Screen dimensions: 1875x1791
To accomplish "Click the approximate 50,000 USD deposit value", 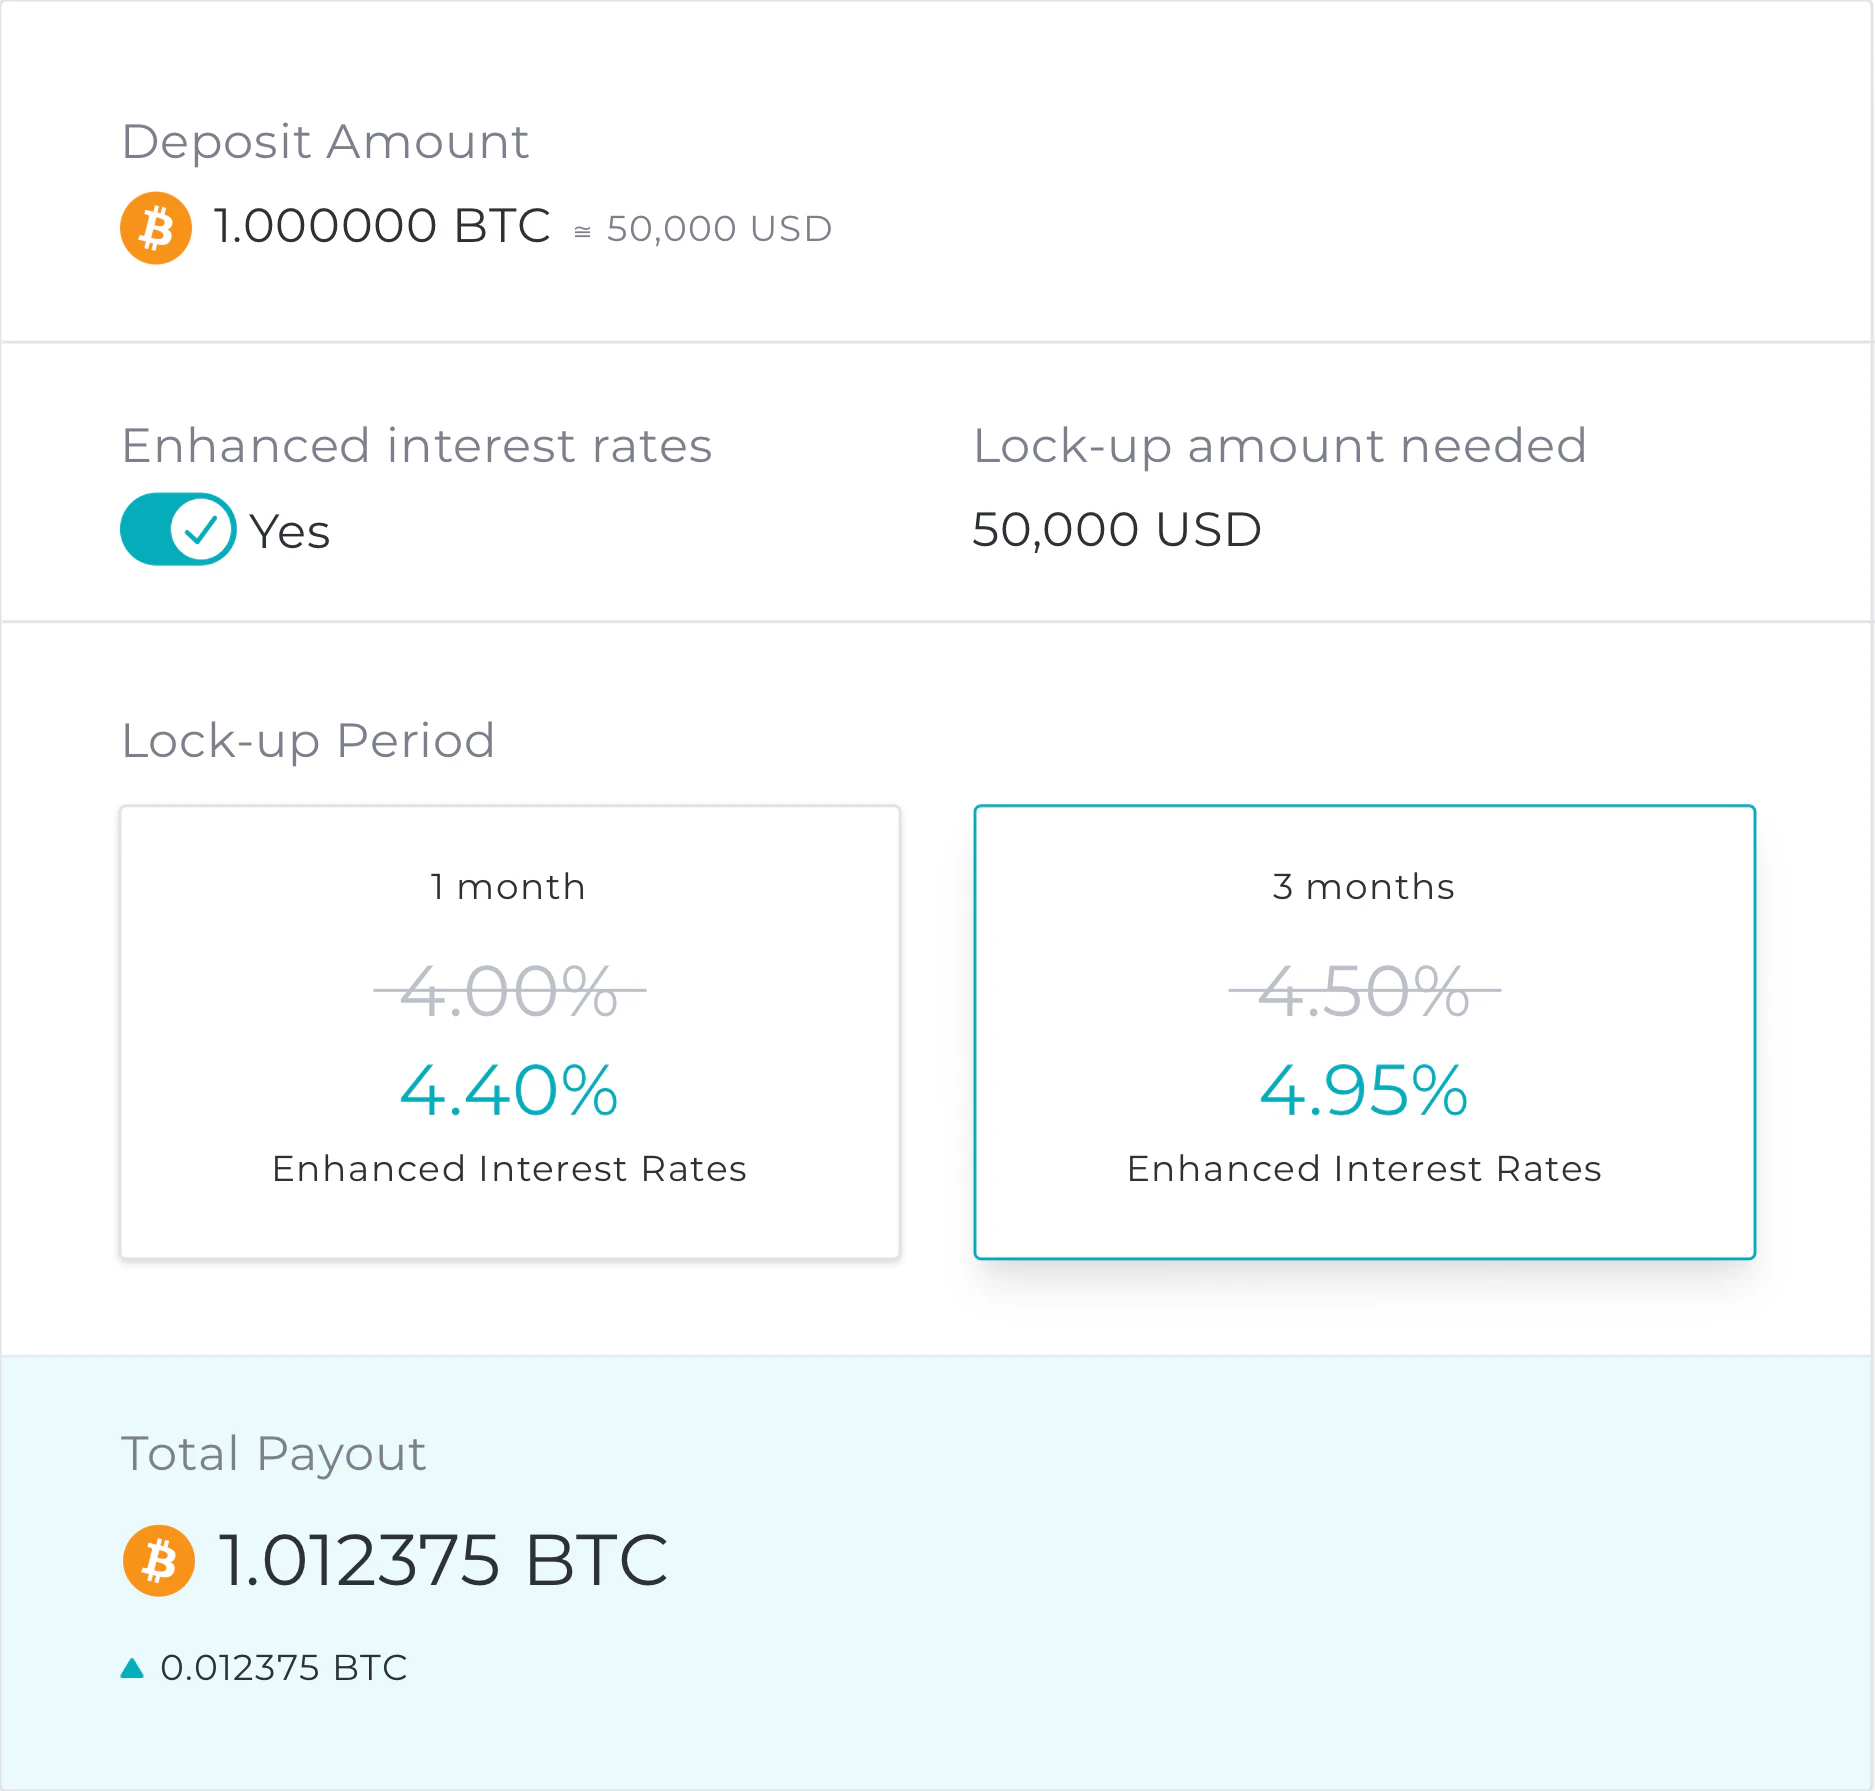I will [x=718, y=229].
